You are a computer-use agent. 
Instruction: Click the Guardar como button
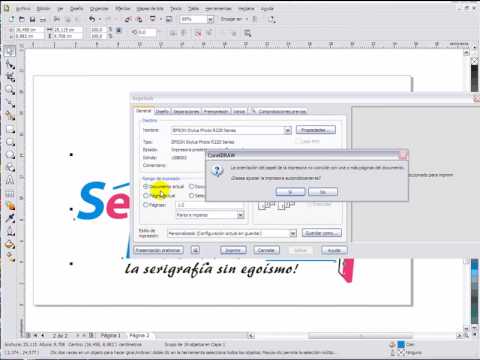pyautogui.click(x=322, y=233)
